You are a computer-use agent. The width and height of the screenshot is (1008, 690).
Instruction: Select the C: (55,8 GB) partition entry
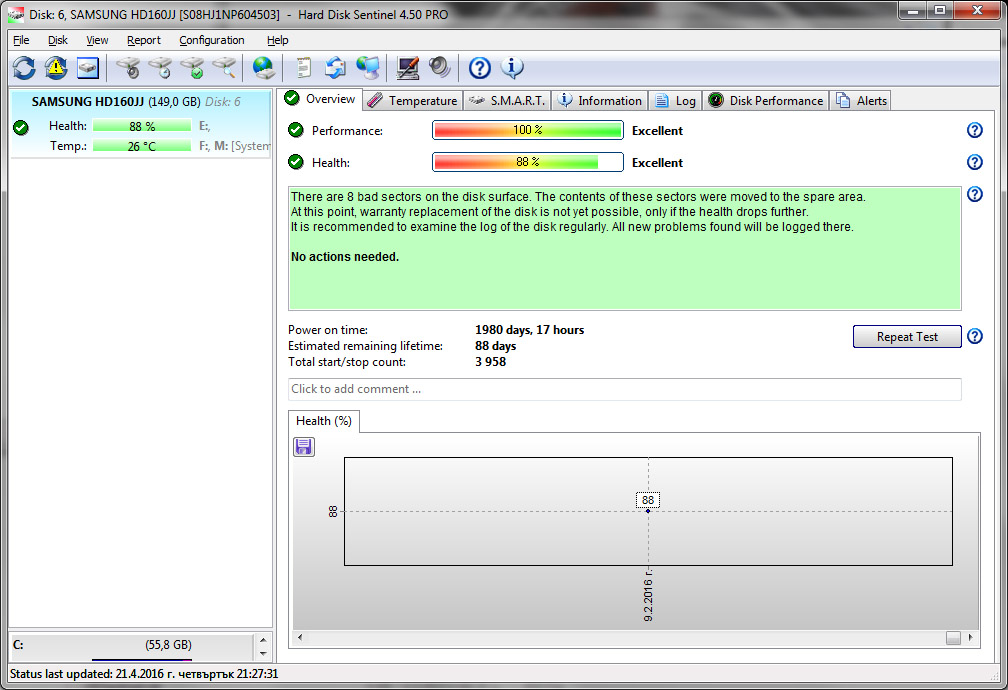(x=132, y=646)
